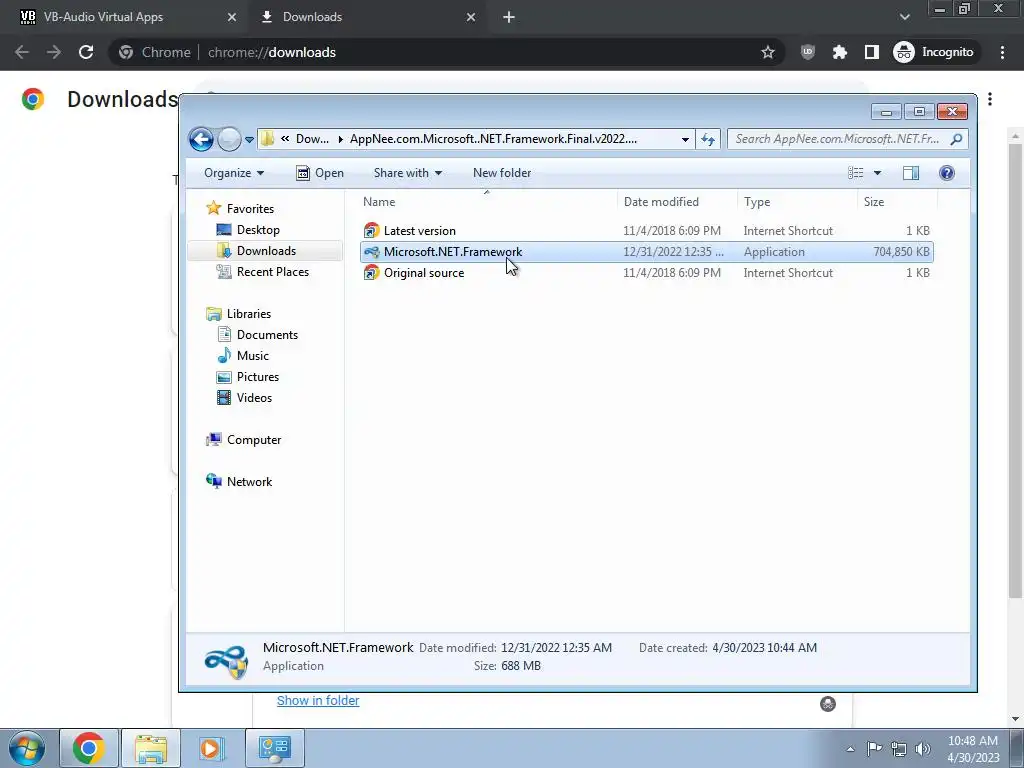The height and width of the screenshot is (768, 1024).
Task: Open the Music library
Action: coord(253,356)
